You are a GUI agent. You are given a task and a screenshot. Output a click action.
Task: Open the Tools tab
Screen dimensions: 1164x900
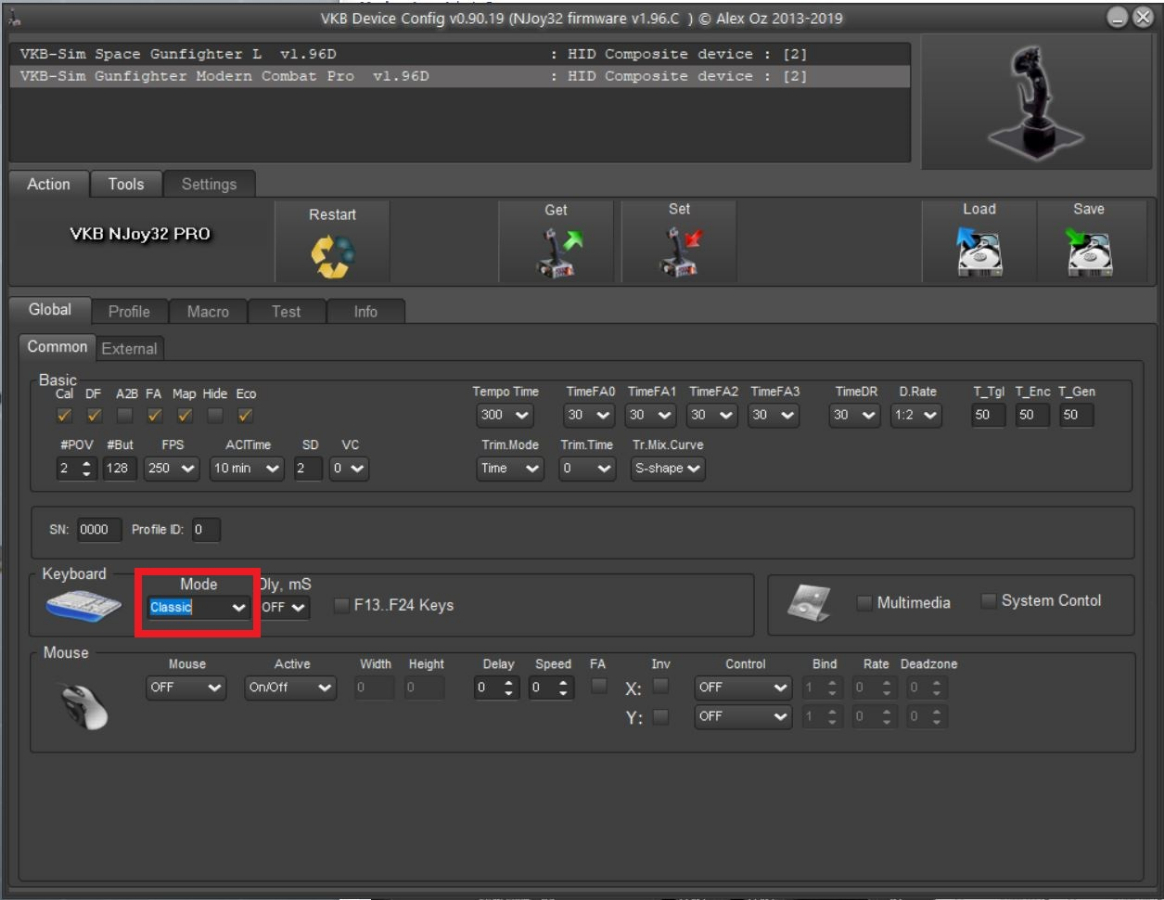(126, 184)
